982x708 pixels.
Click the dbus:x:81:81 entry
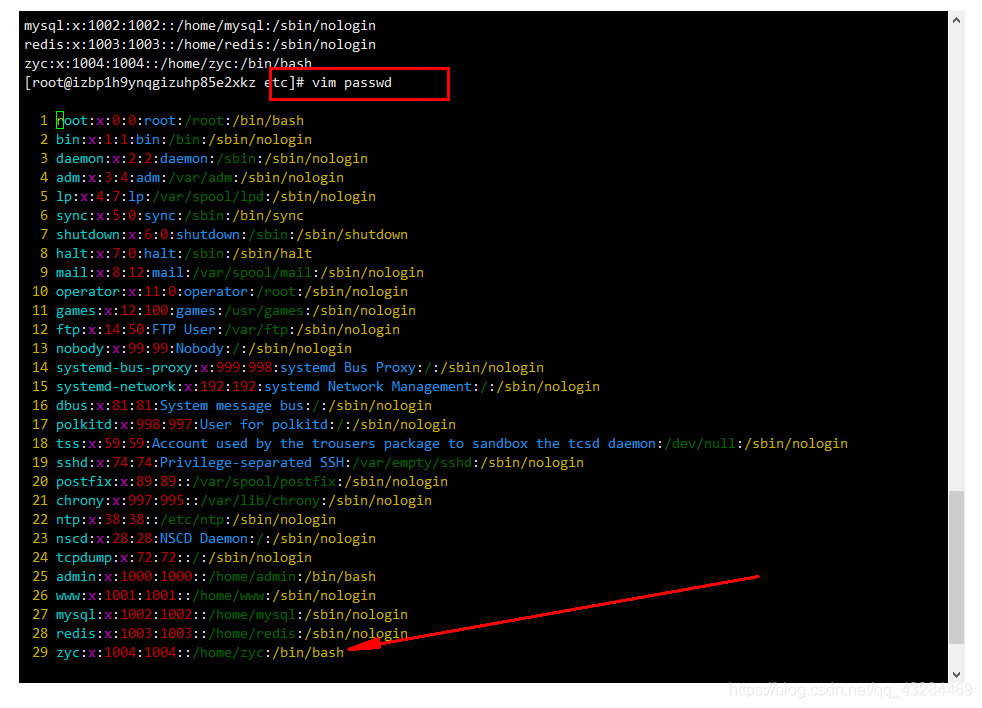tap(244, 405)
